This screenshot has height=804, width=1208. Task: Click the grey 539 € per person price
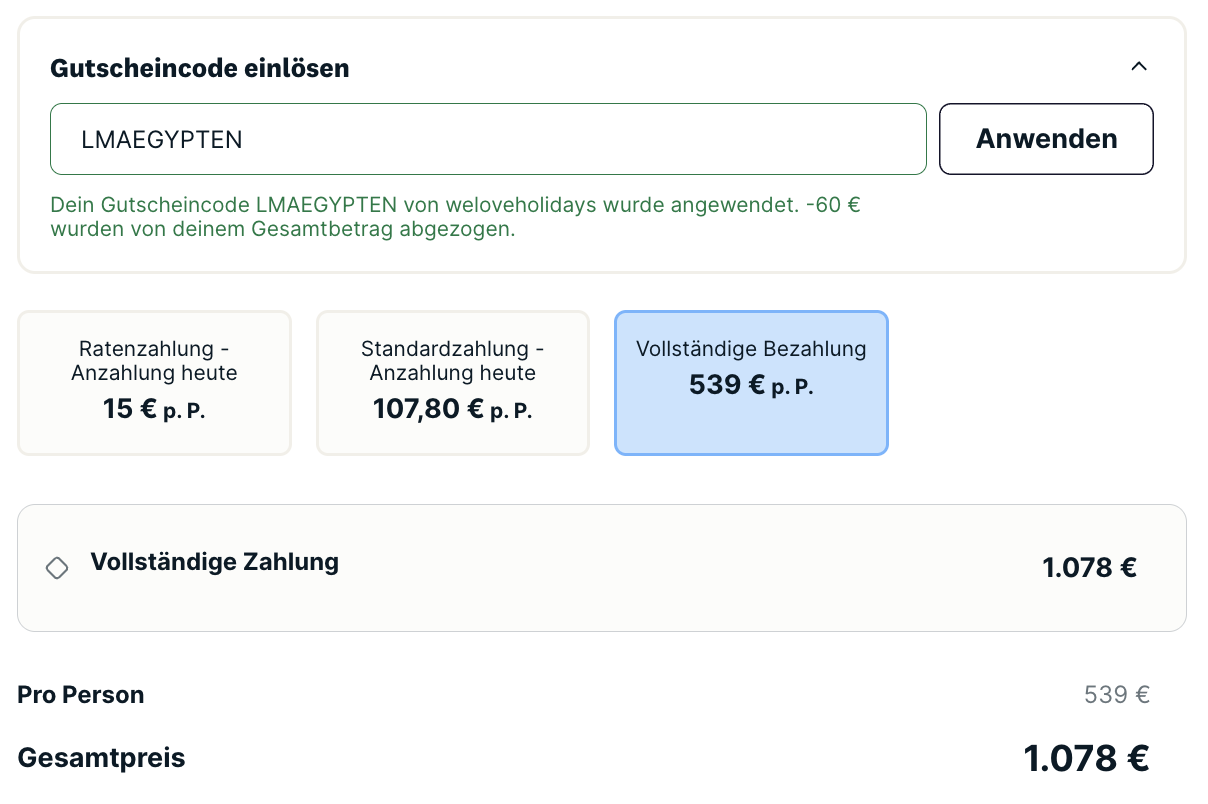coord(1117,695)
